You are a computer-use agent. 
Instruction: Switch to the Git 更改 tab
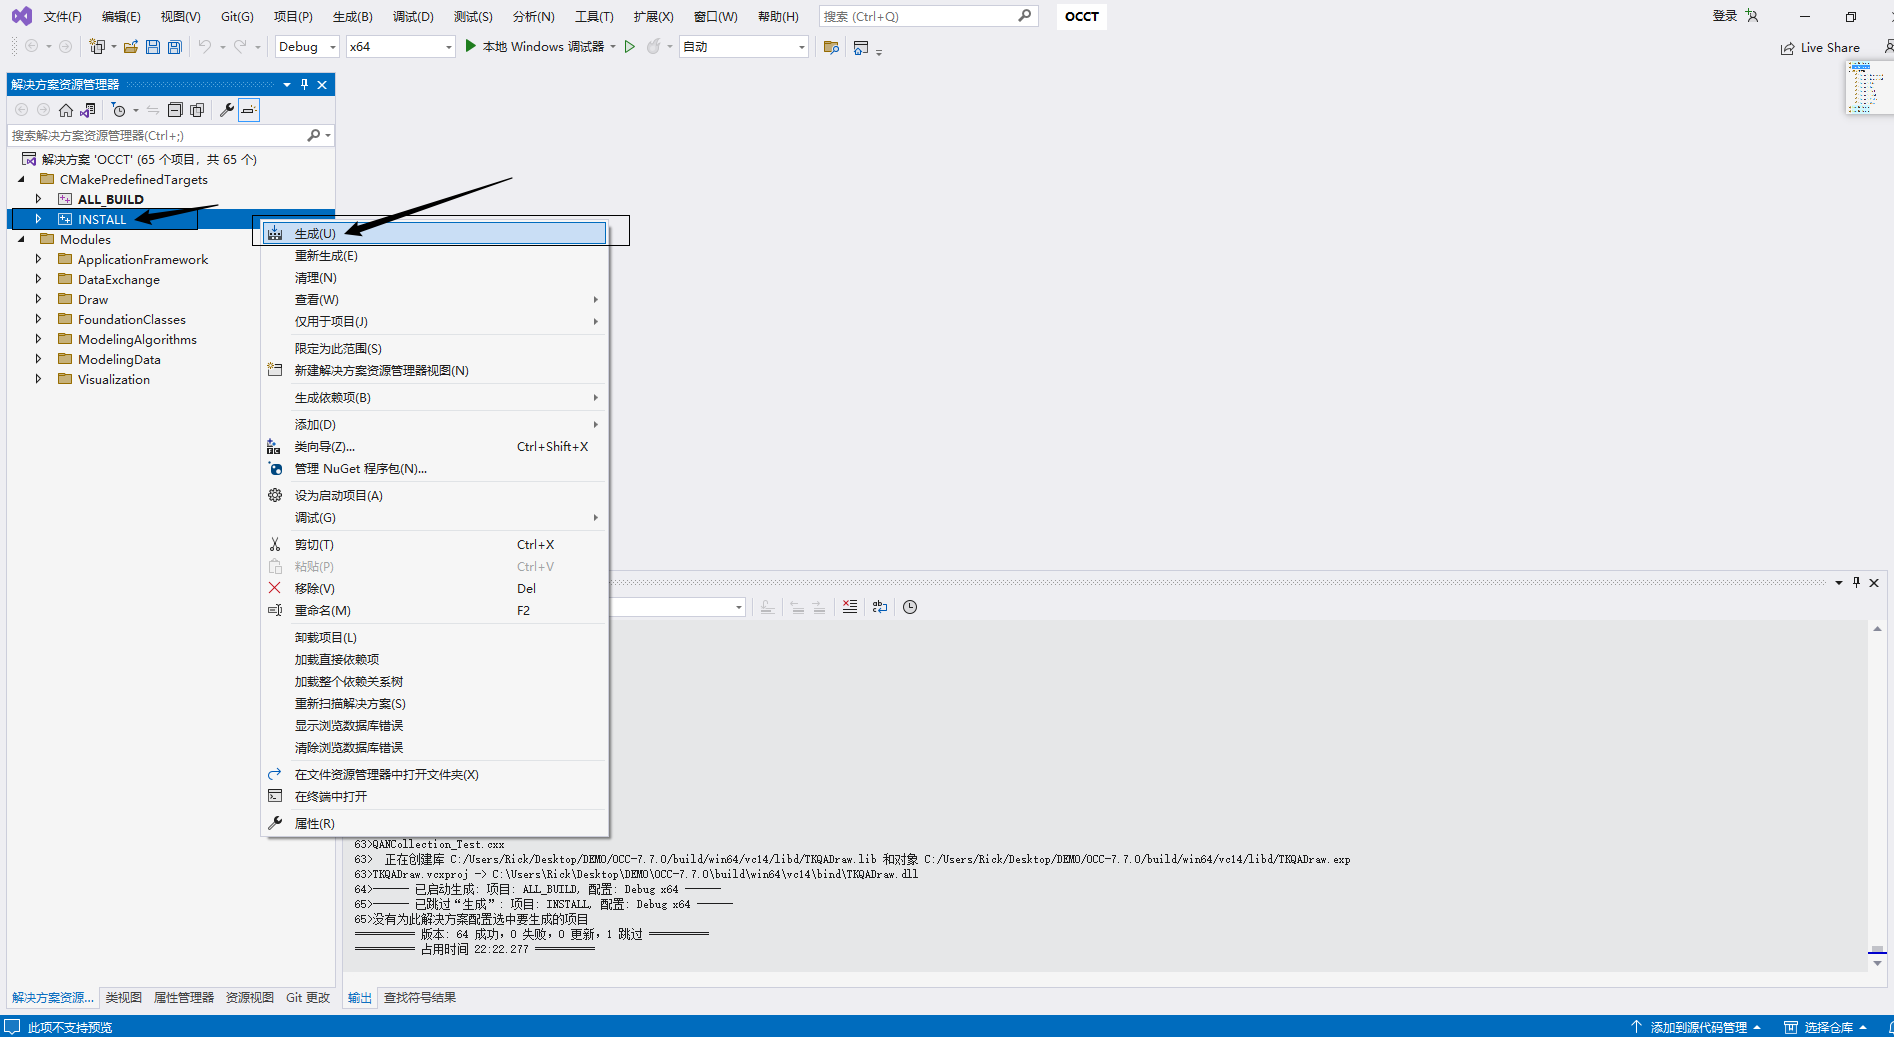[x=308, y=998]
